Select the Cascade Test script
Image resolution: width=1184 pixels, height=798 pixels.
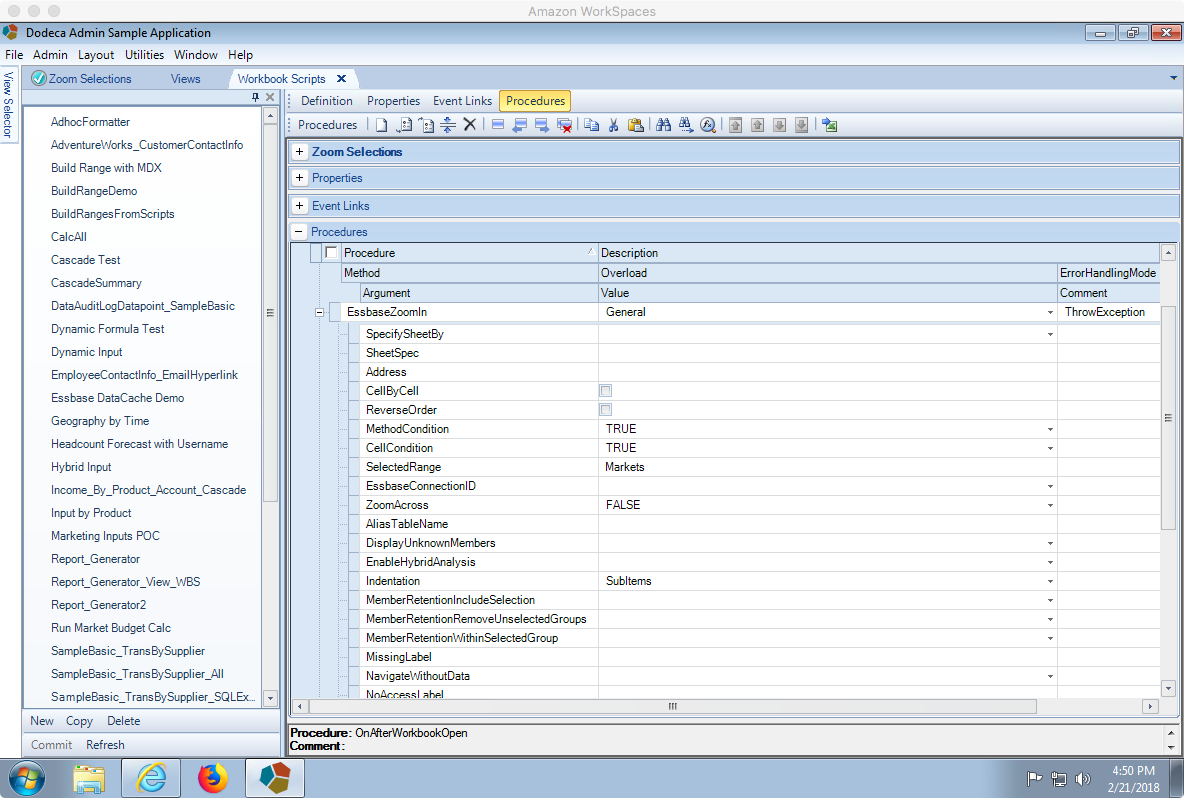click(x=85, y=260)
